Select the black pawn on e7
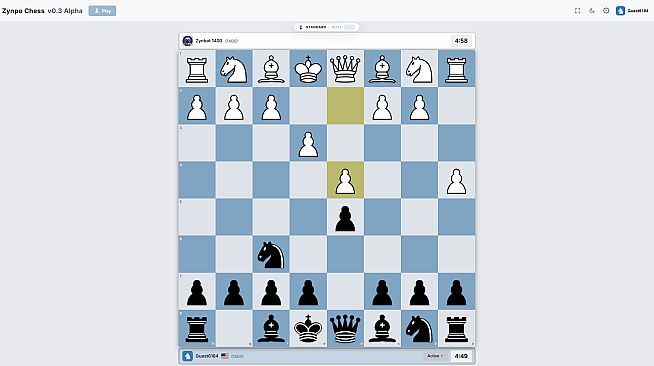Screen dimensions: 654x366 pyautogui.click(x=308, y=293)
